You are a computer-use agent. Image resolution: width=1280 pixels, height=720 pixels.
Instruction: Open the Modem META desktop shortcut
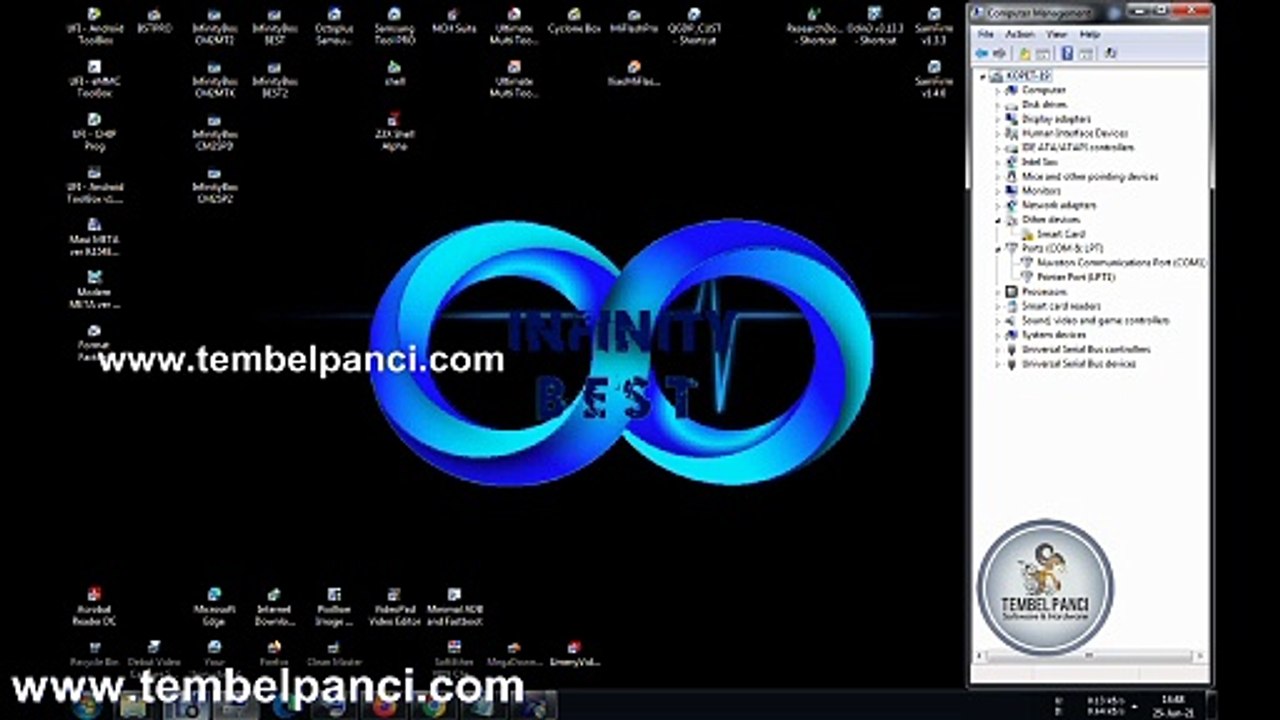(x=94, y=291)
